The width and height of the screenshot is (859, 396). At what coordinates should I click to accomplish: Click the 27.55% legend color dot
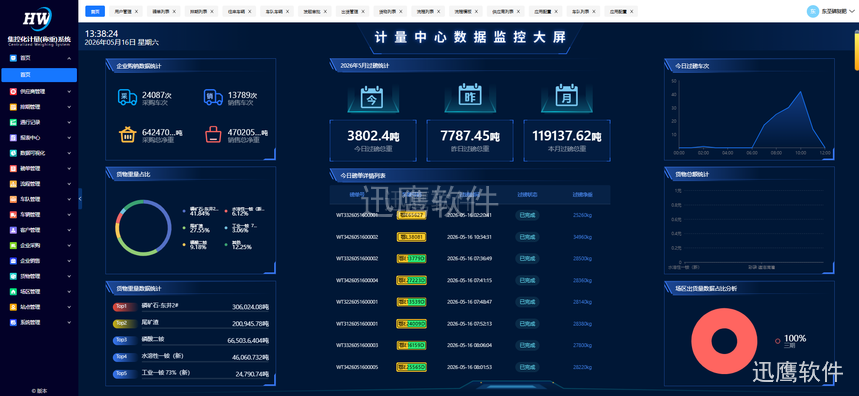click(184, 227)
